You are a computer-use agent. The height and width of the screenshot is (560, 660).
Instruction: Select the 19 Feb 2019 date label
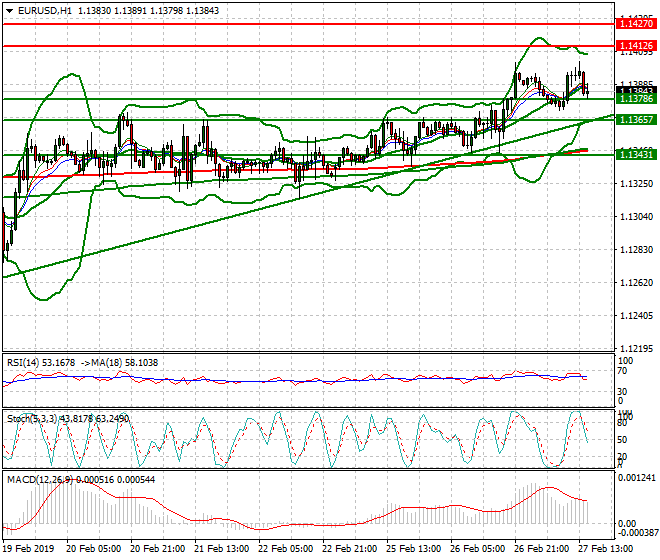click(28, 549)
